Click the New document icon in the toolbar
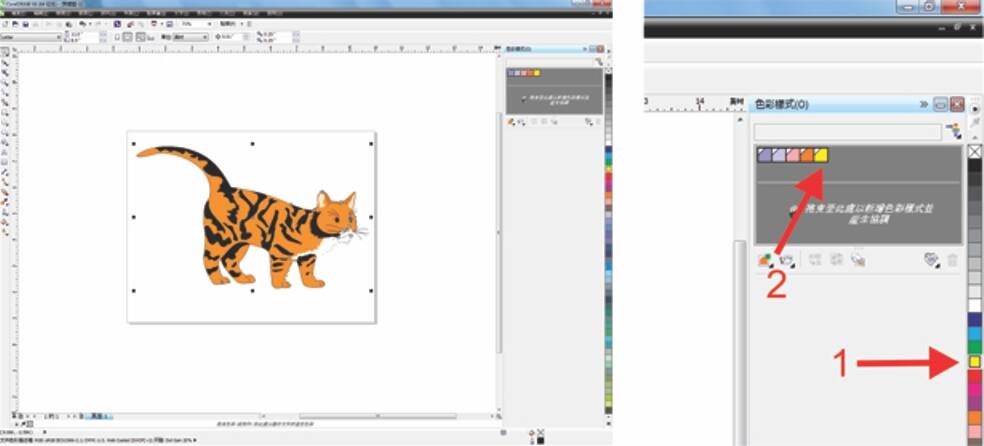The height and width of the screenshot is (446, 984). (7, 23)
